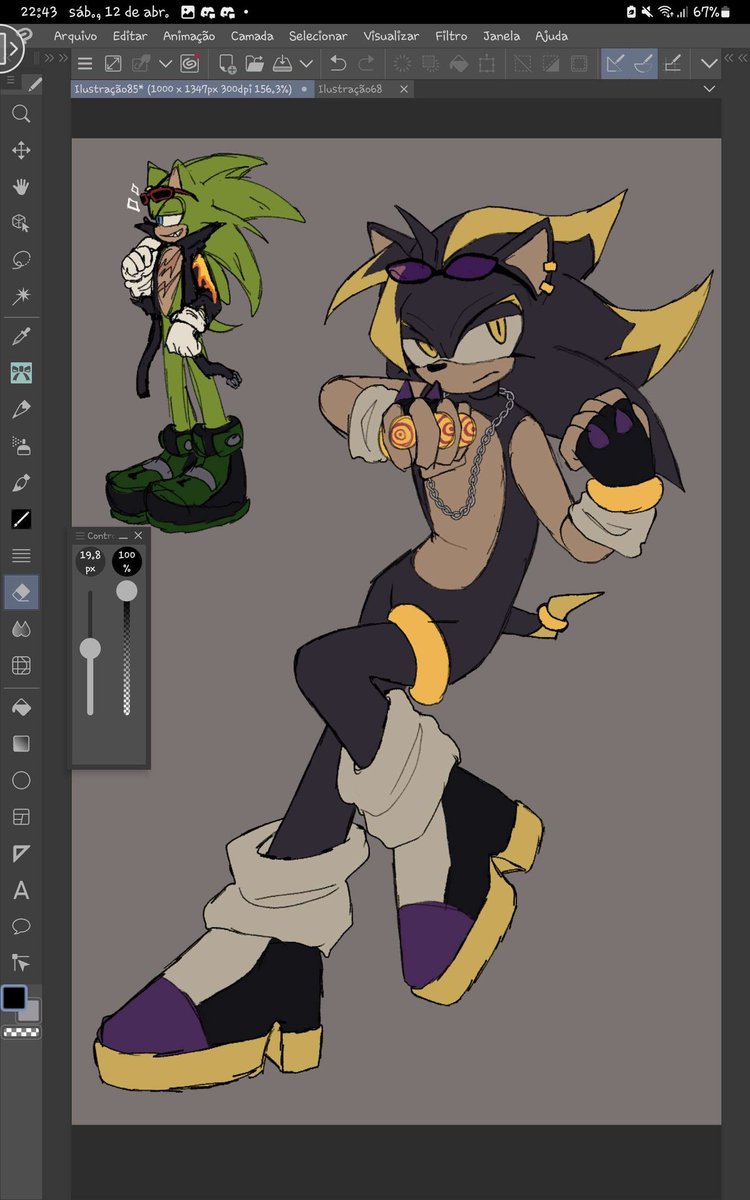The height and width of the screenshot is (1200, 750).
Task: Select the Eyedropper tool
Action: (20, 337)
